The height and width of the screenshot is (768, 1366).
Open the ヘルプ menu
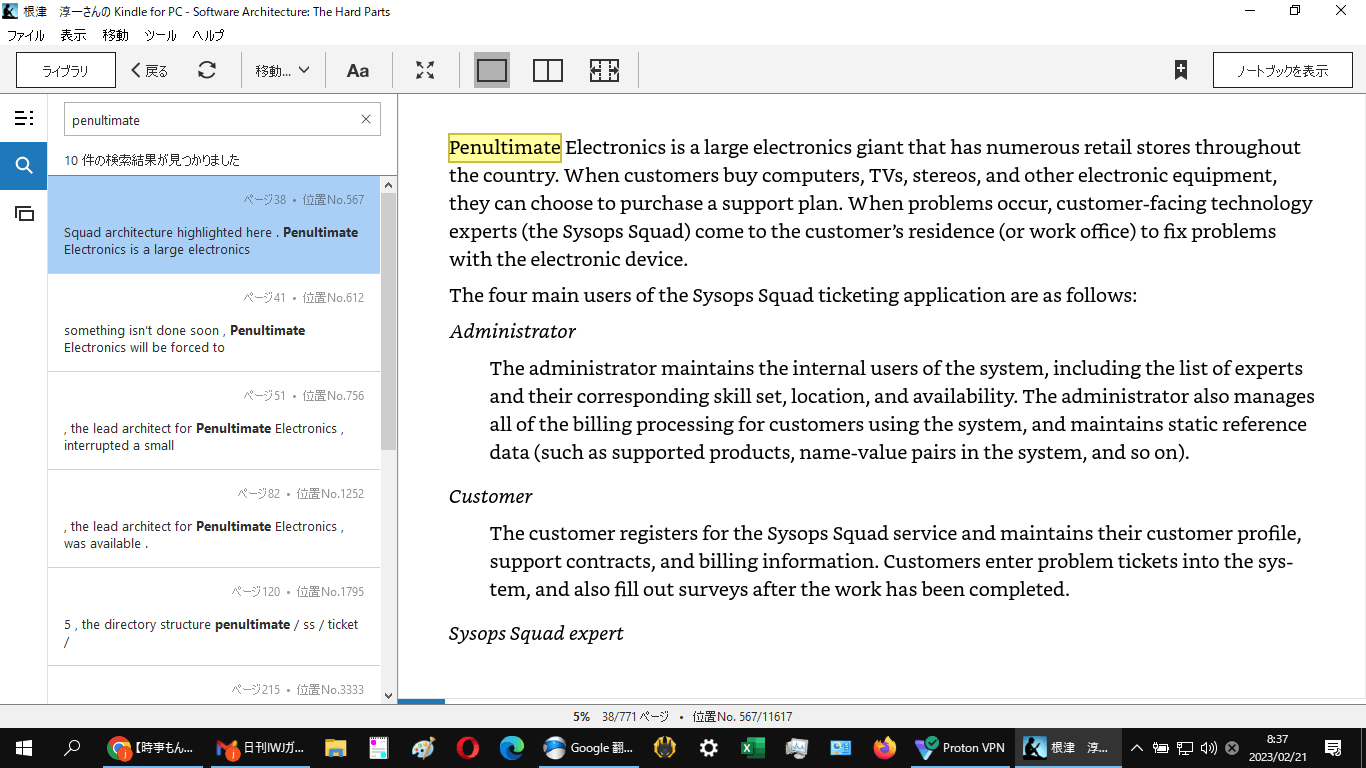[x=208, y=35]
